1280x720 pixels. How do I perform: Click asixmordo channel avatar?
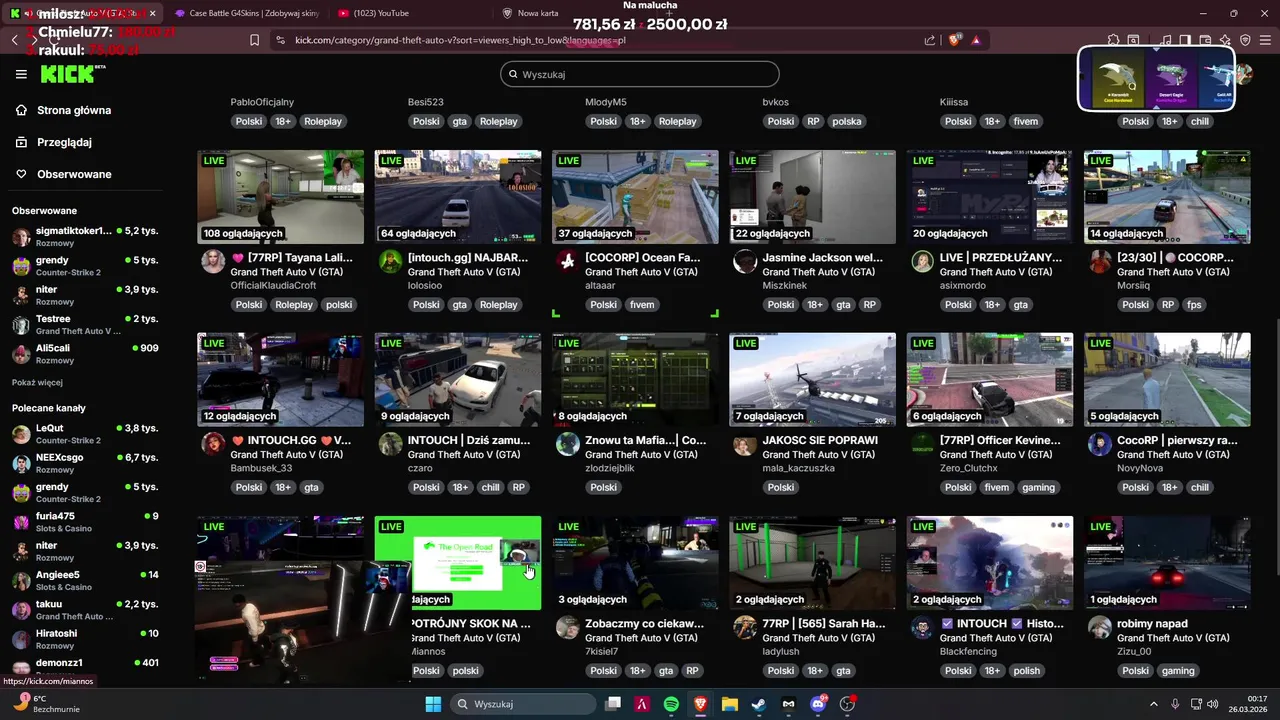pyautogui.click(x=922, y=262)
